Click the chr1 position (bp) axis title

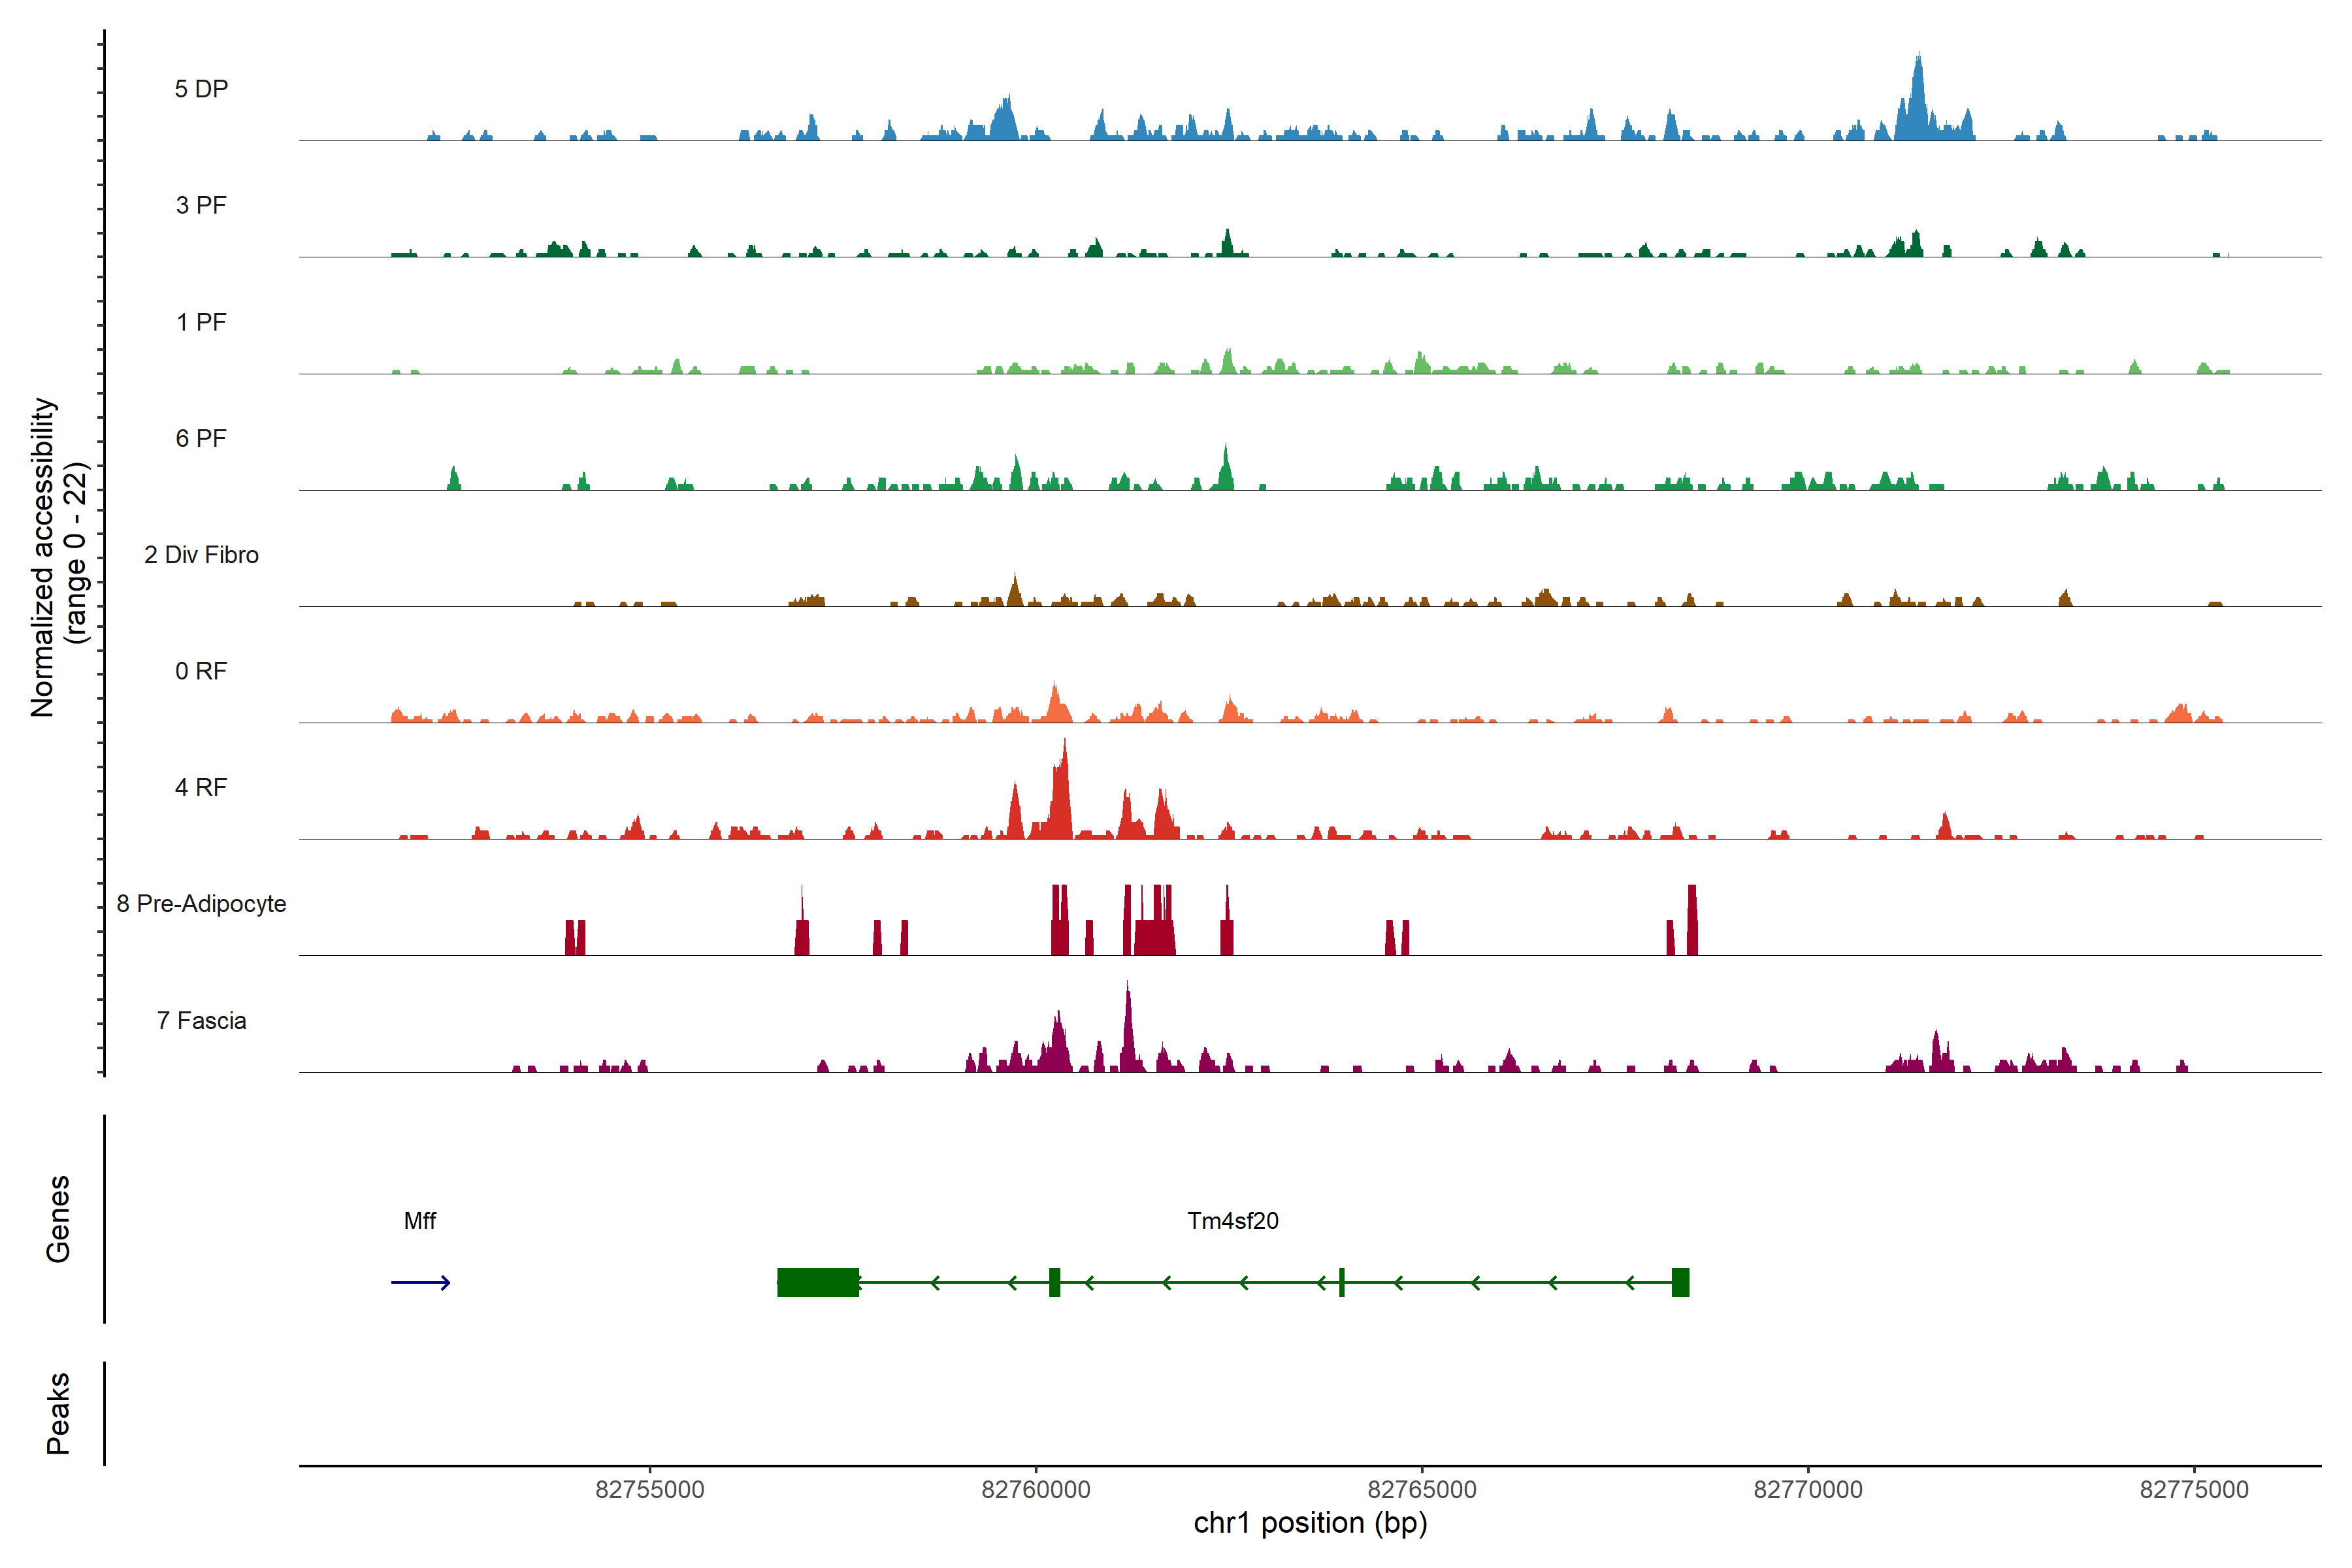[1310, 1523]
